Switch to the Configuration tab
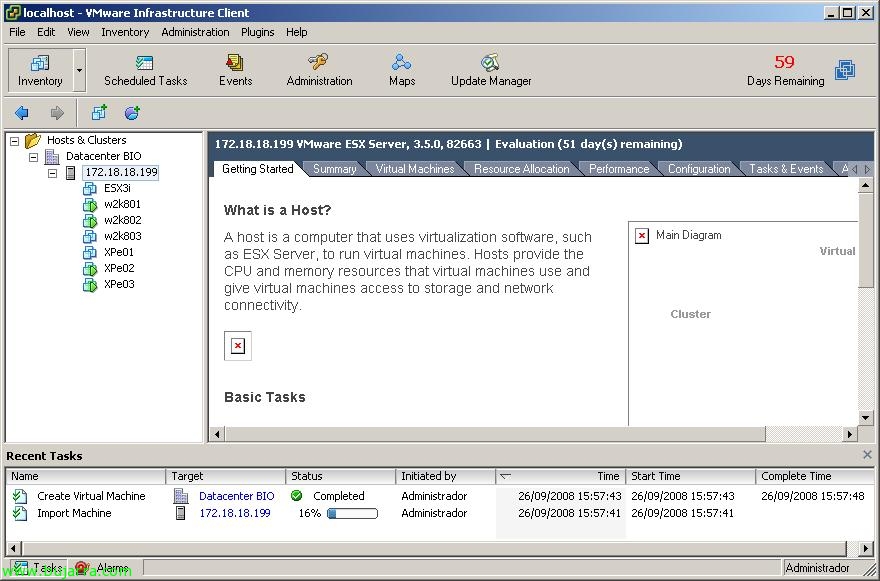880x581 pixels. click(x=699, y=169)
